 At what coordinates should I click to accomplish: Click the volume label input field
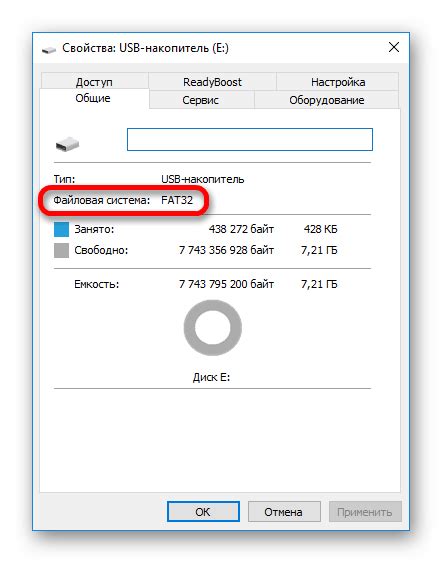pyautogui.click(x=250, y=139)
